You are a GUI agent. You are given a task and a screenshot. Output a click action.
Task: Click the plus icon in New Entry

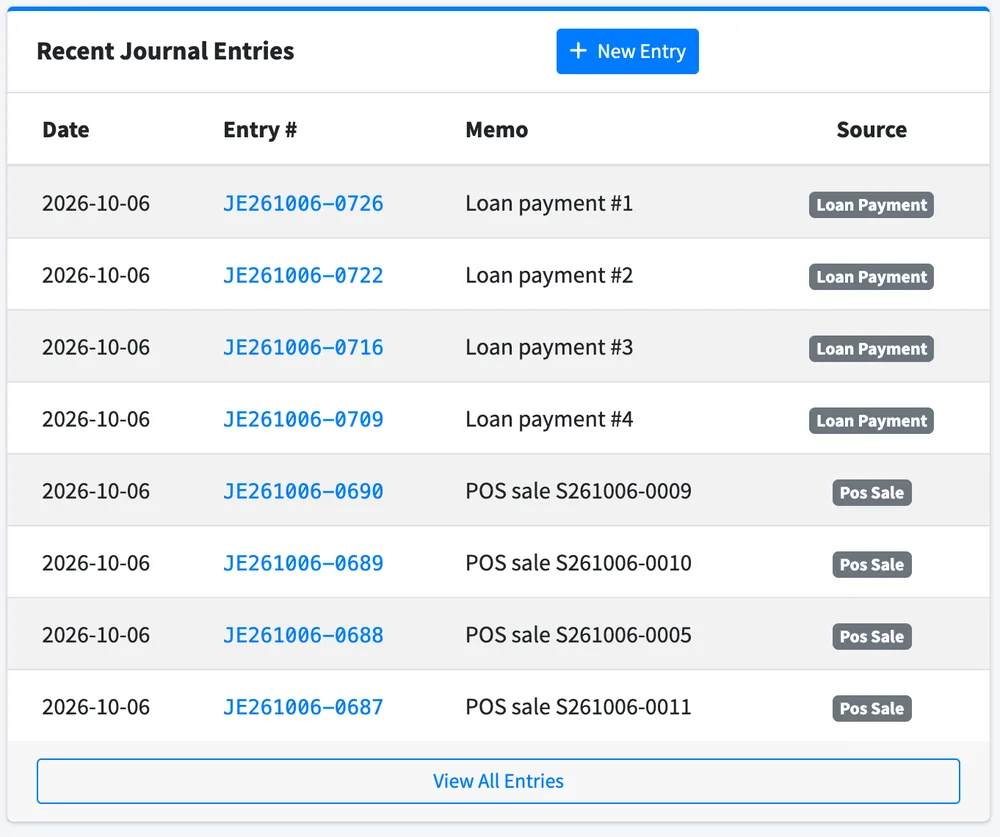point(578,50)
